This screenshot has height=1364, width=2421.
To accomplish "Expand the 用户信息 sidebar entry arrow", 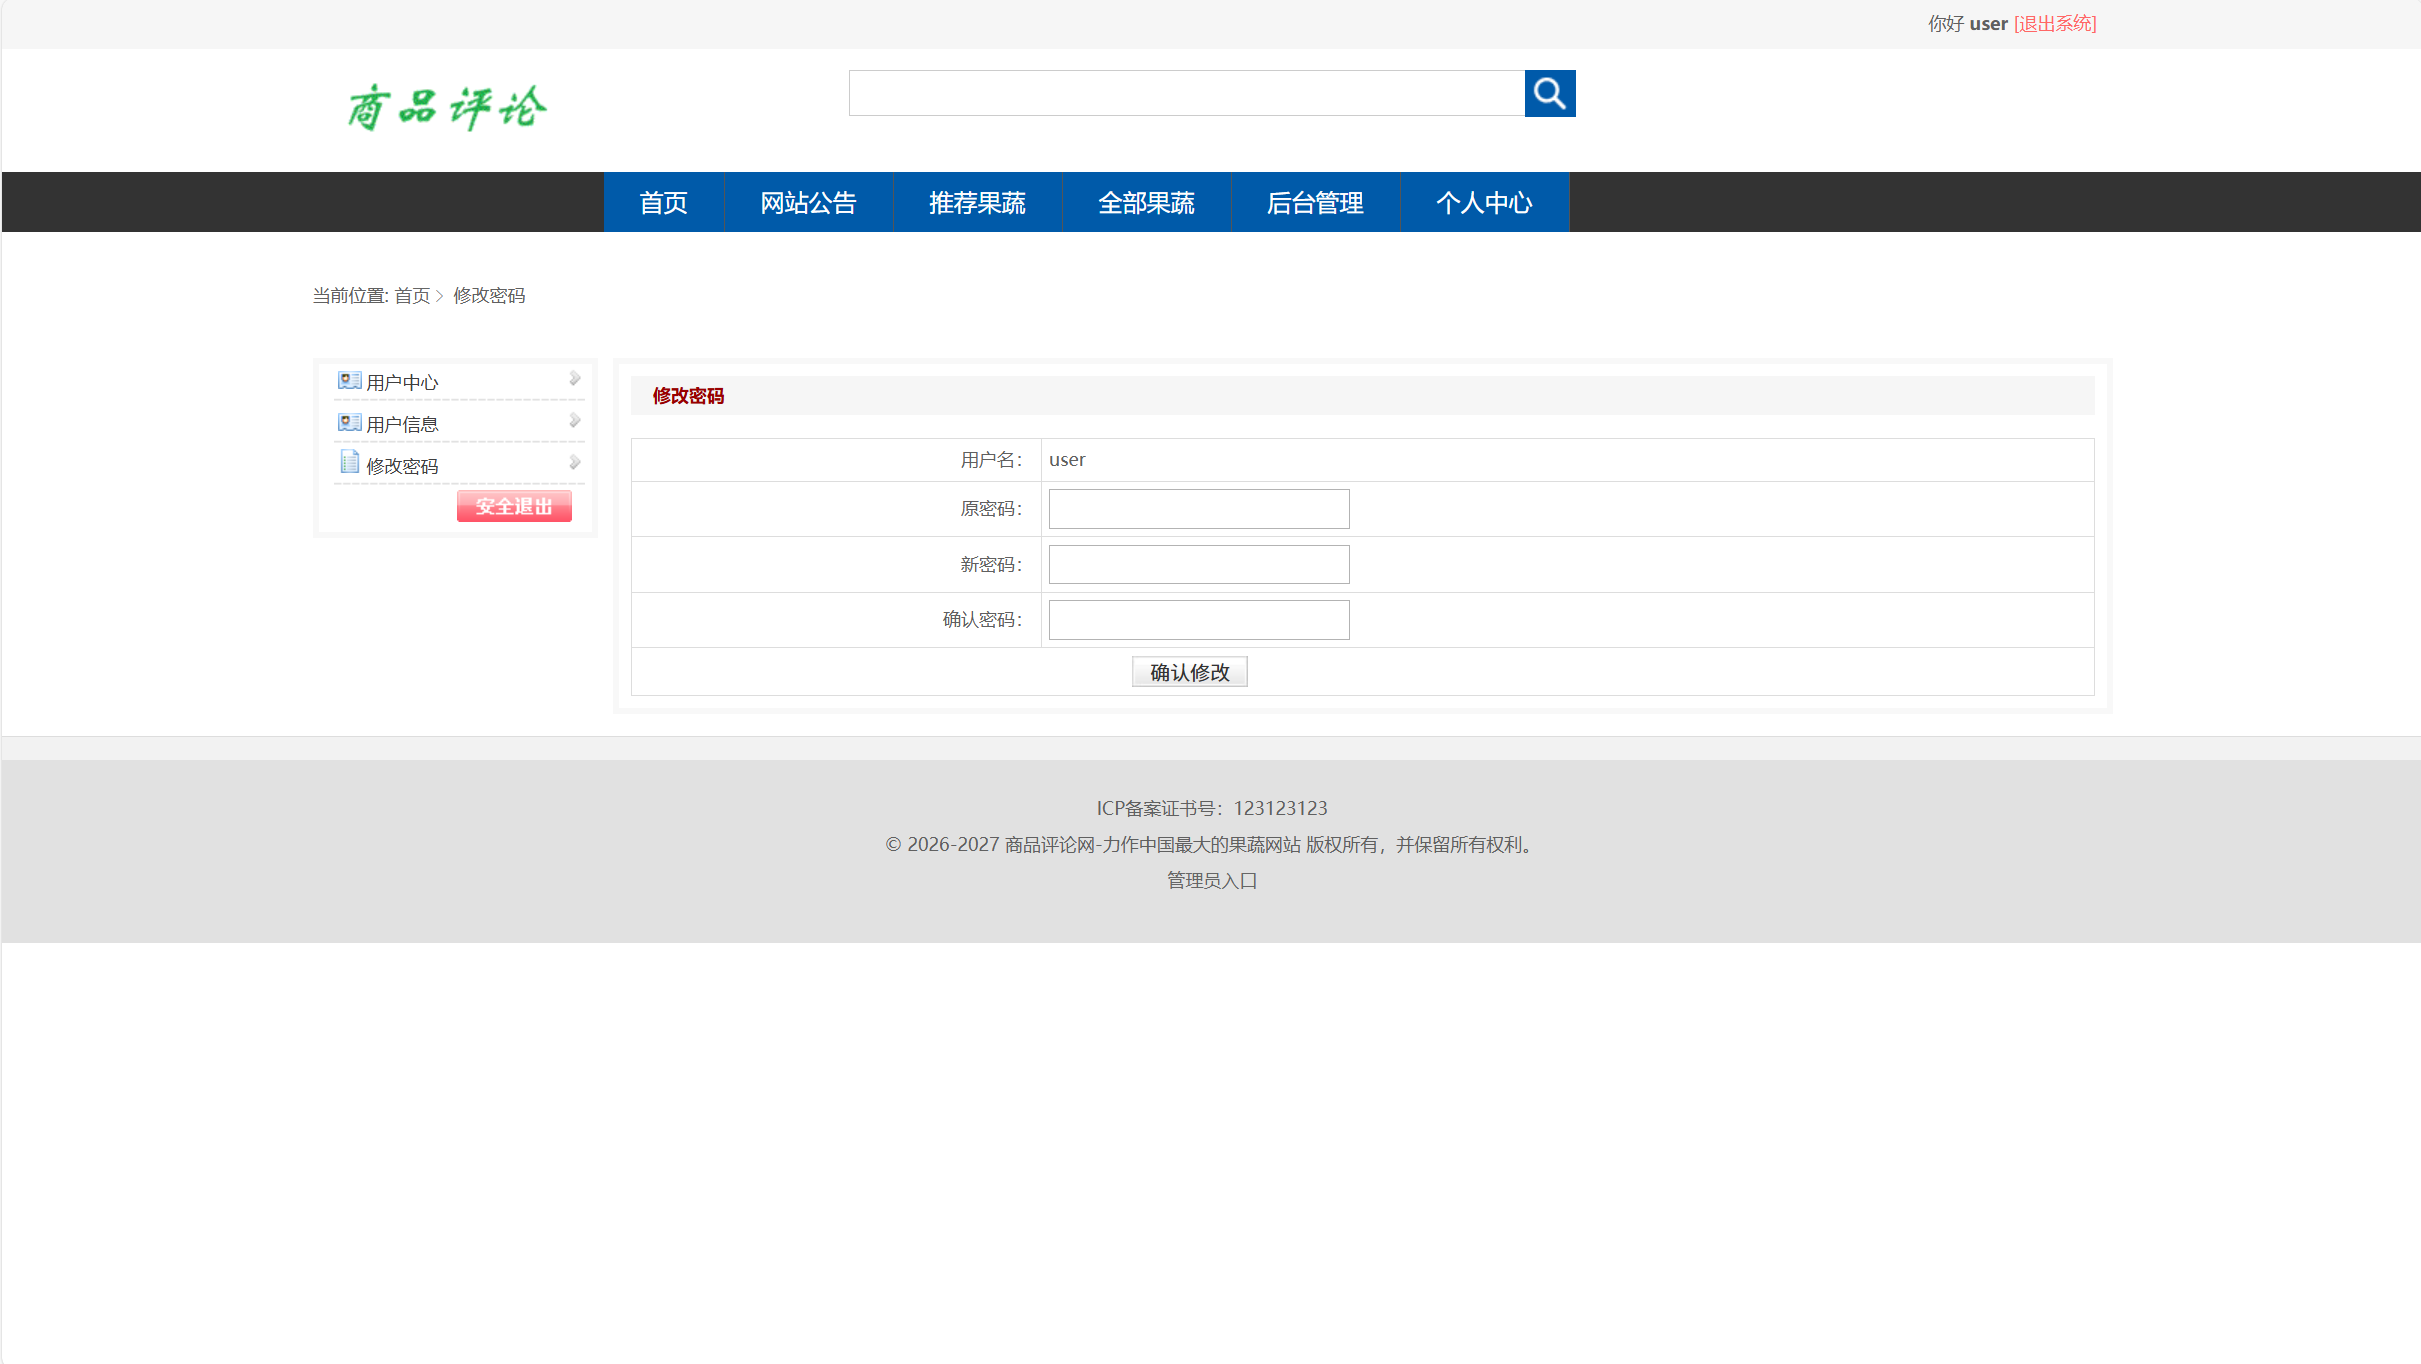I will (573, 420).
